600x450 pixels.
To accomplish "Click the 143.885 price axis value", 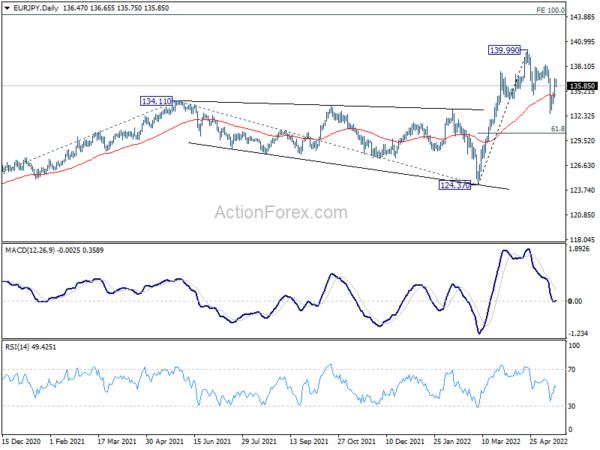I will point(582,17).
